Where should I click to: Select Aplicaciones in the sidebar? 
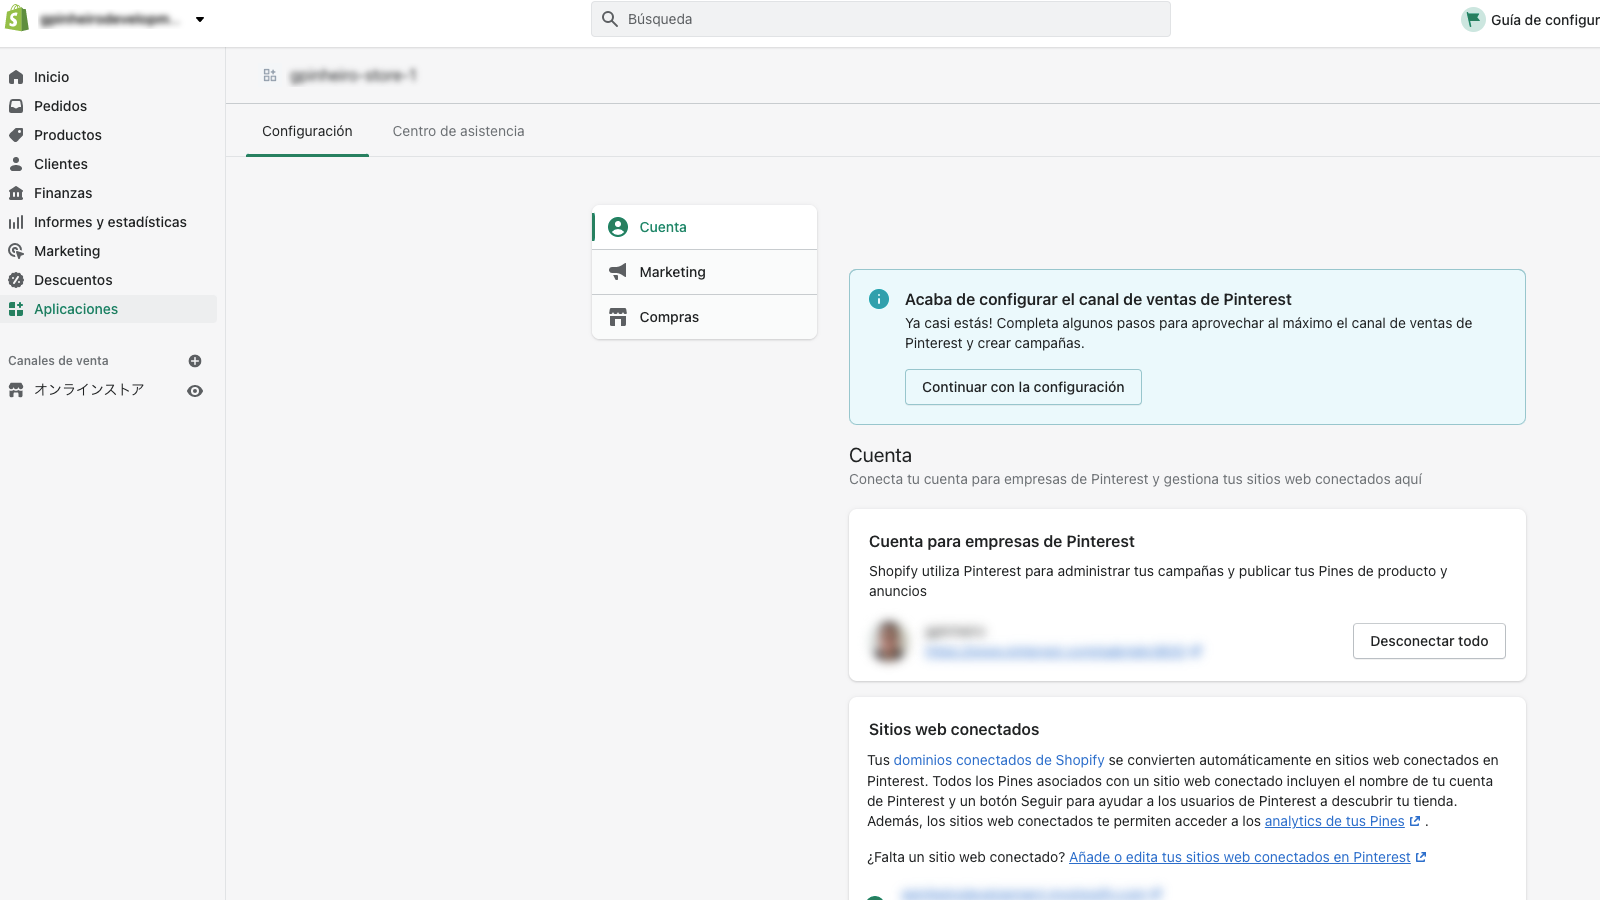pyautogui.click(x=108, y=309)
